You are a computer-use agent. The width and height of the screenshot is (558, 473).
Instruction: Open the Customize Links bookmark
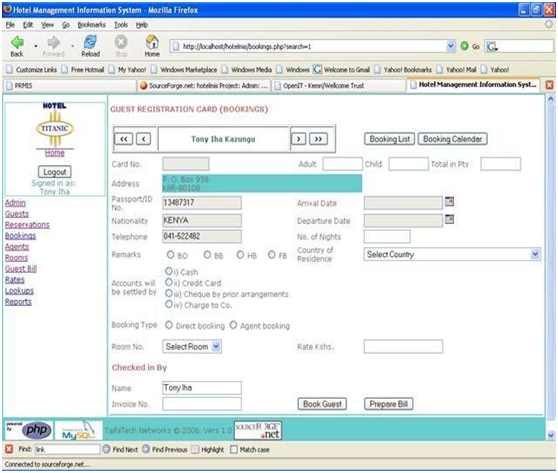click(x=32, y=69)
